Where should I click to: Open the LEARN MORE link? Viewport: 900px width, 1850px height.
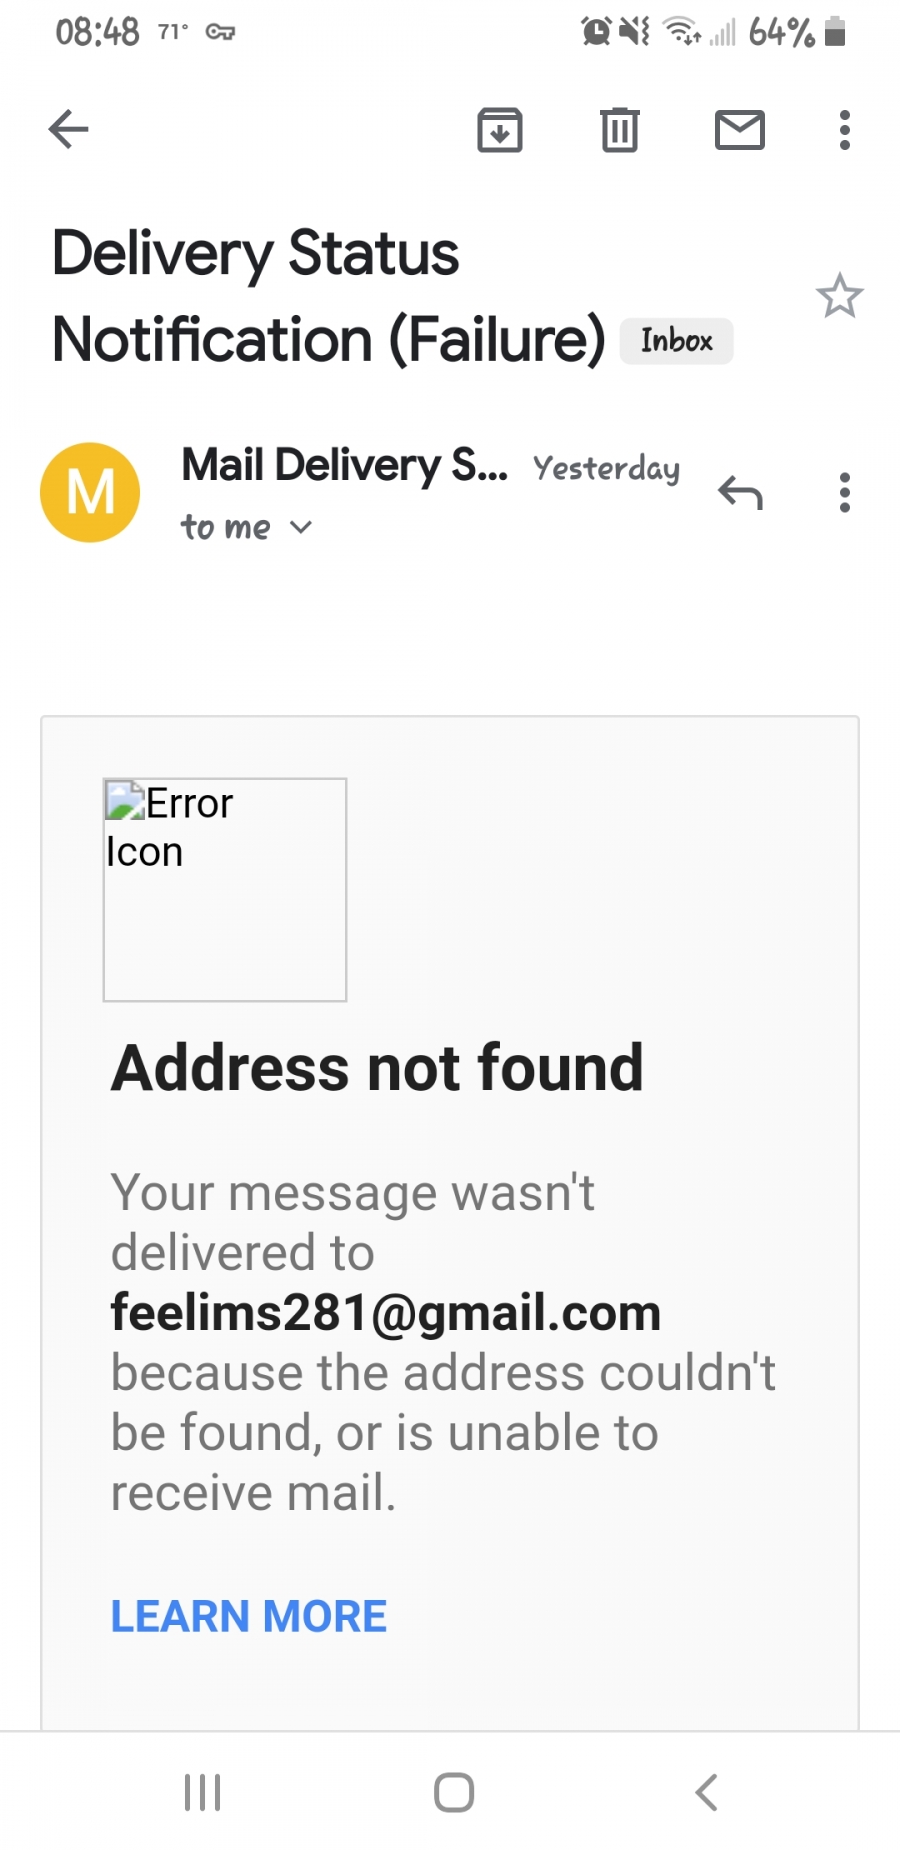[x=248, y=1616]
